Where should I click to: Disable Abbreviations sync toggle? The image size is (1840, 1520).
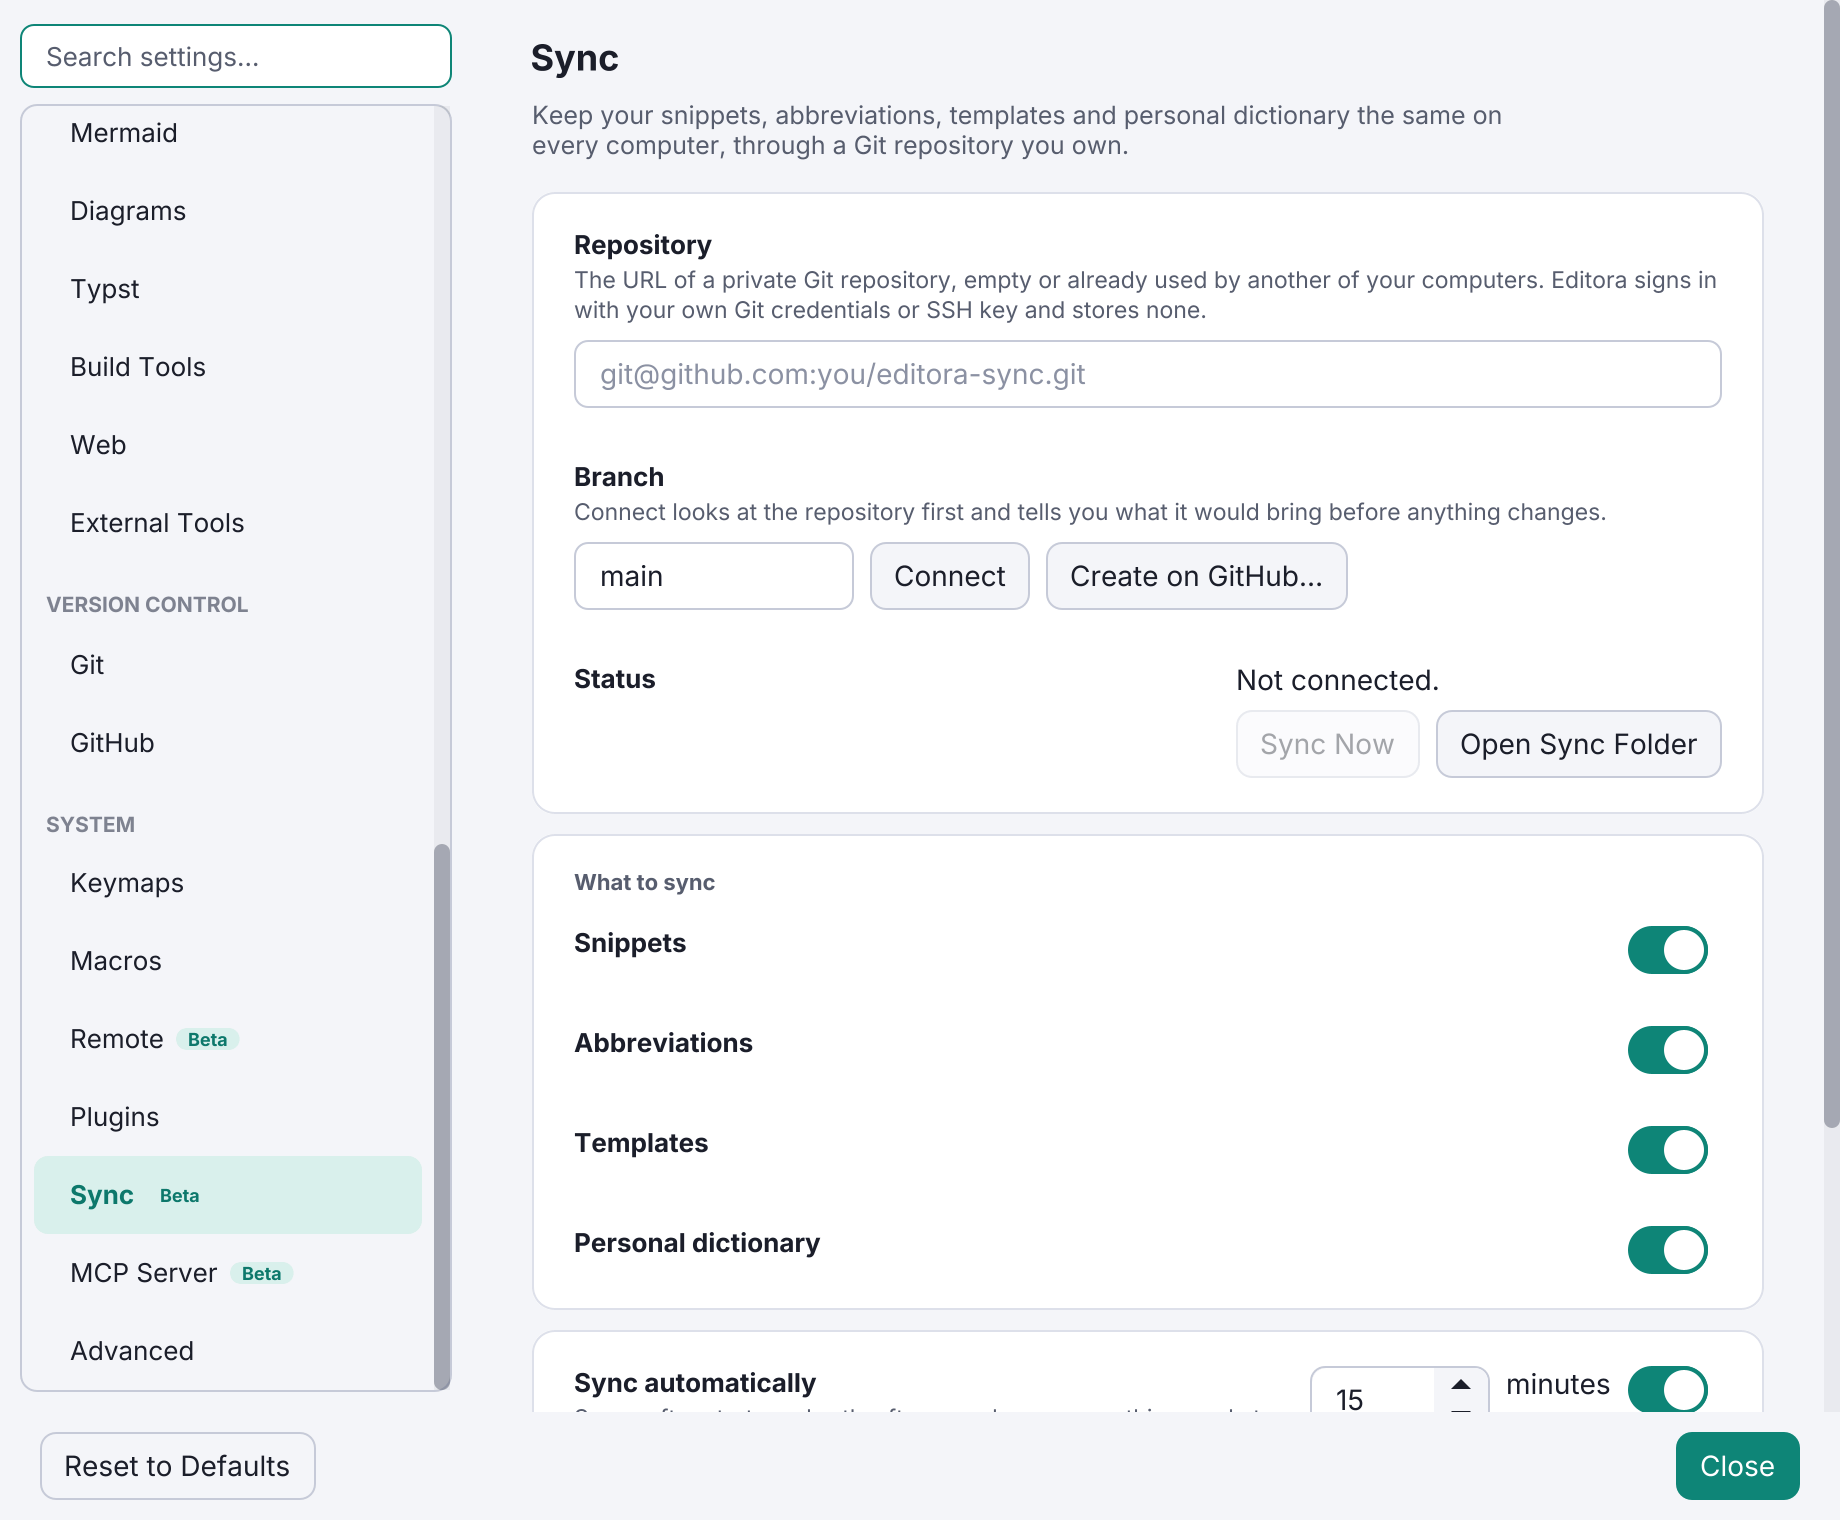tap(1667, 1050)
